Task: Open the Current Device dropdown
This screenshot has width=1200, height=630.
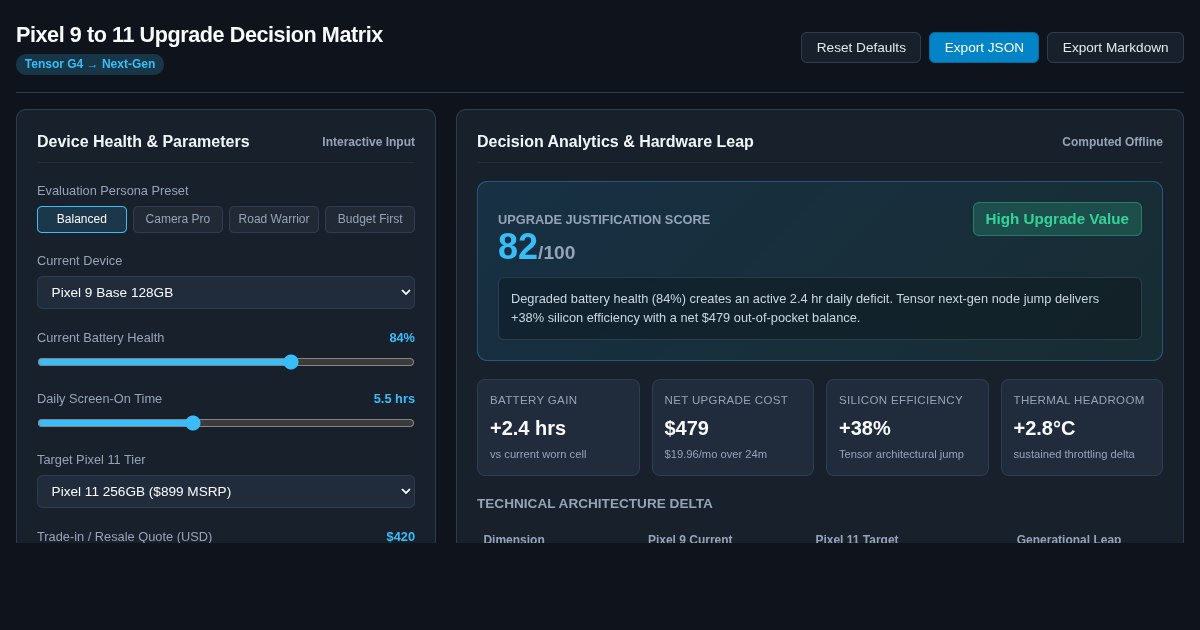Action: pos(226,292)
